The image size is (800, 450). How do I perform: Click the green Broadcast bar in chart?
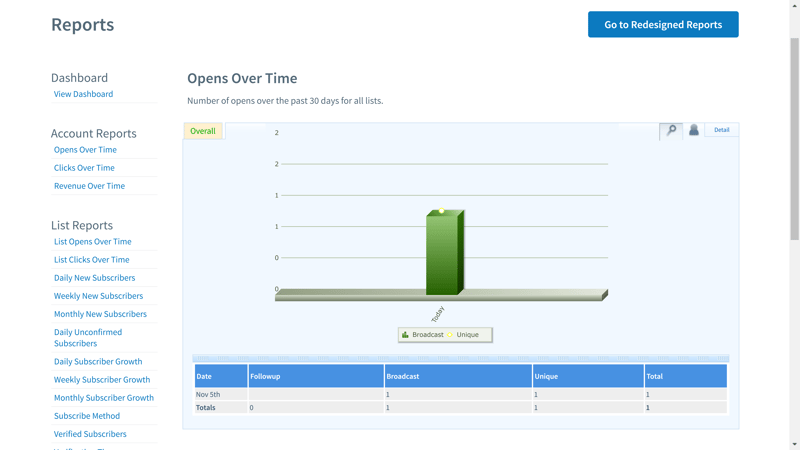442,255
